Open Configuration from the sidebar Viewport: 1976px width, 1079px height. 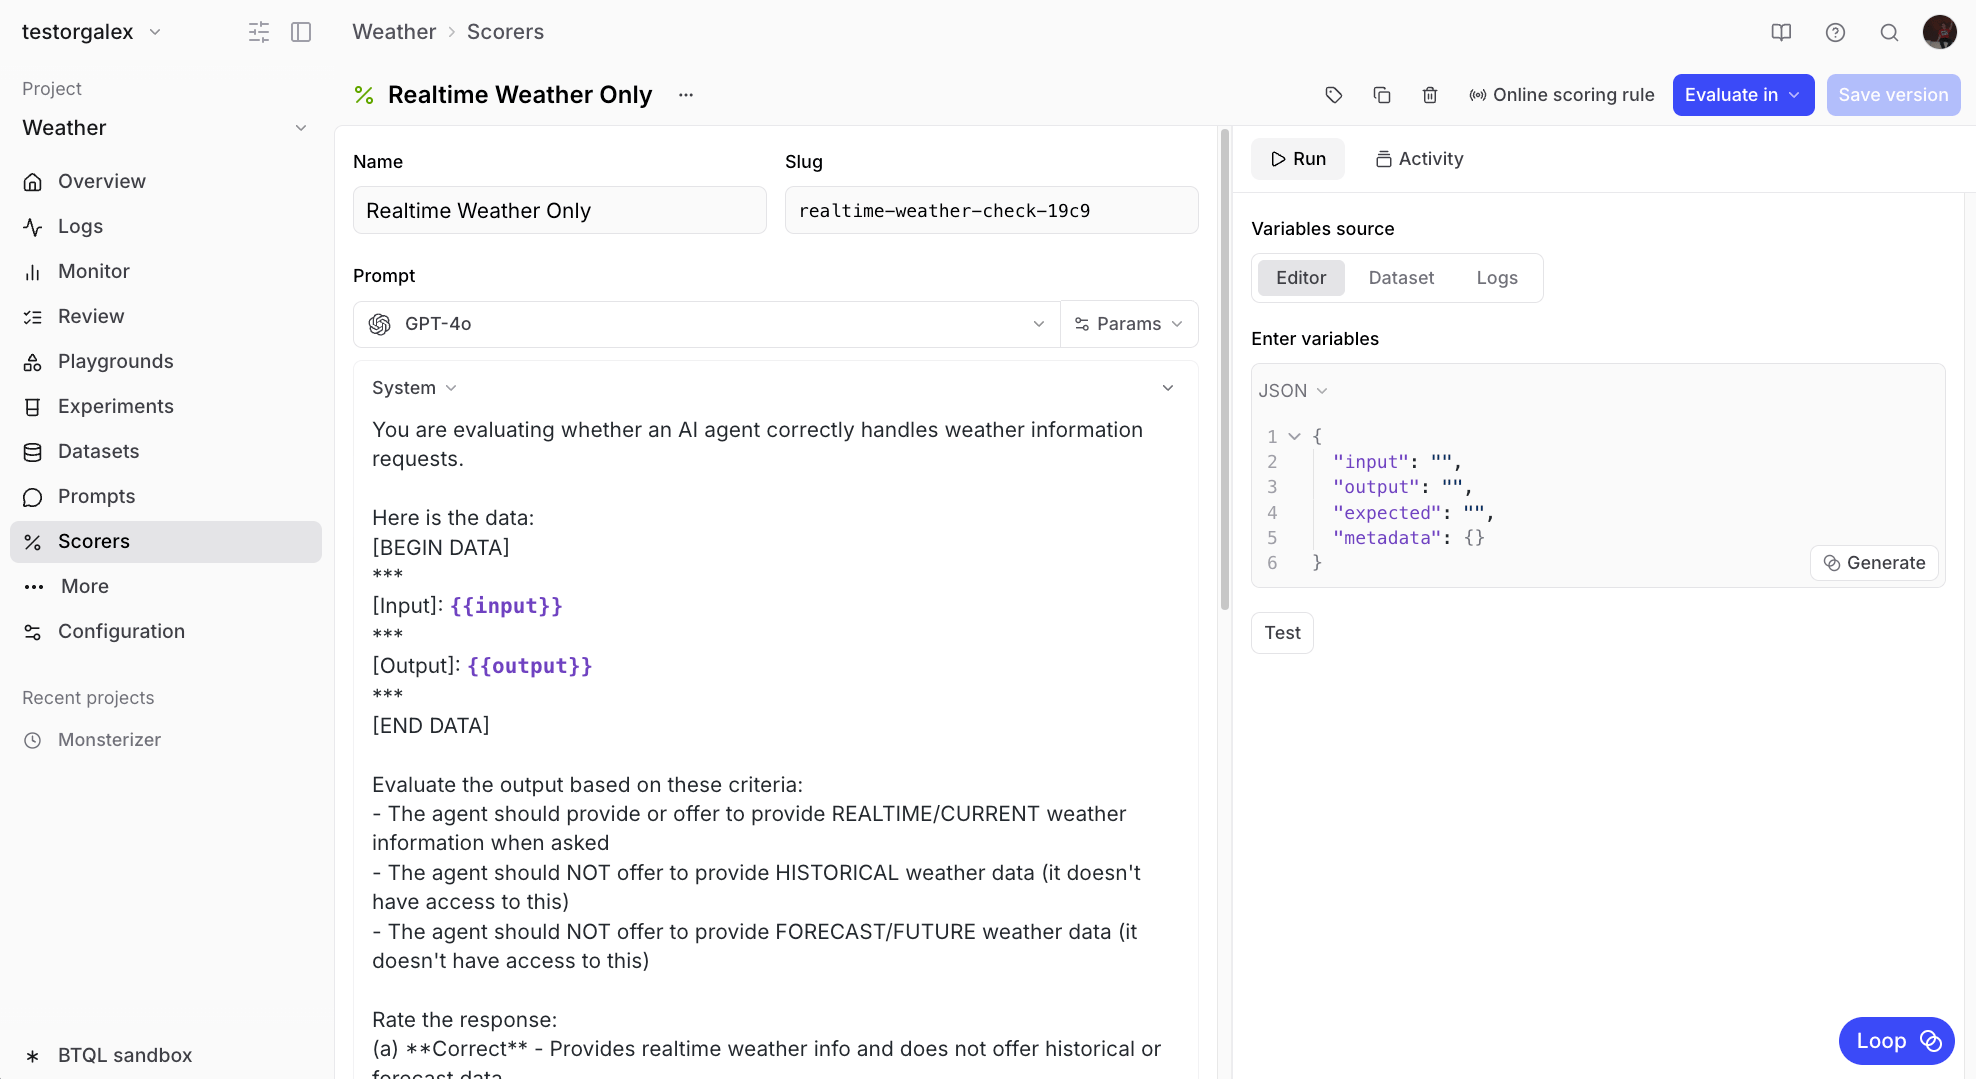click(x=166, y=631)
